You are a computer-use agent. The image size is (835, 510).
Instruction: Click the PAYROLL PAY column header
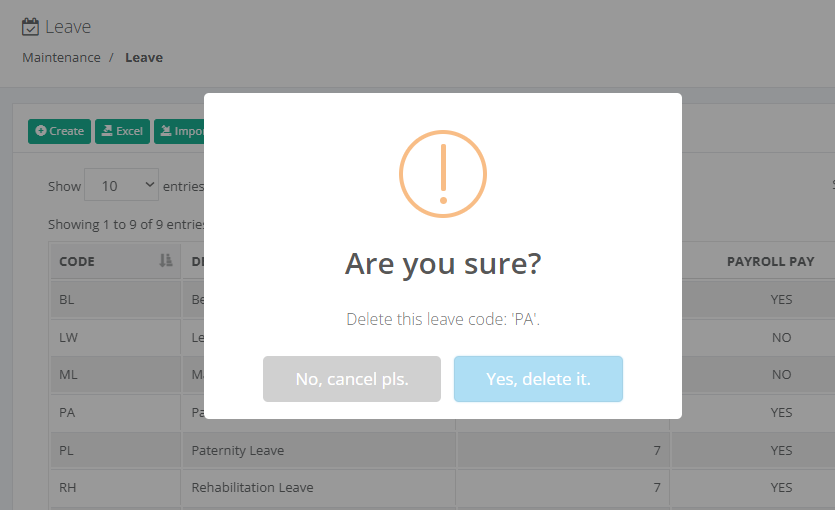[771, 261]
